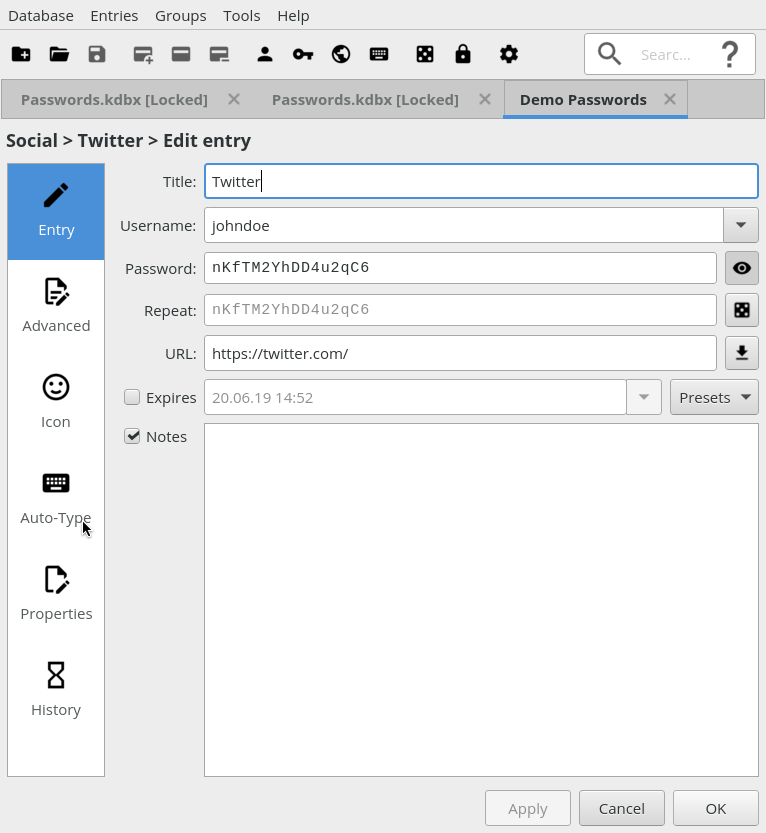Image resolution: width=766 pixels, height=833 pixels.
Task: Enable the Expires checkbox
Action: [x=132, y=397]
